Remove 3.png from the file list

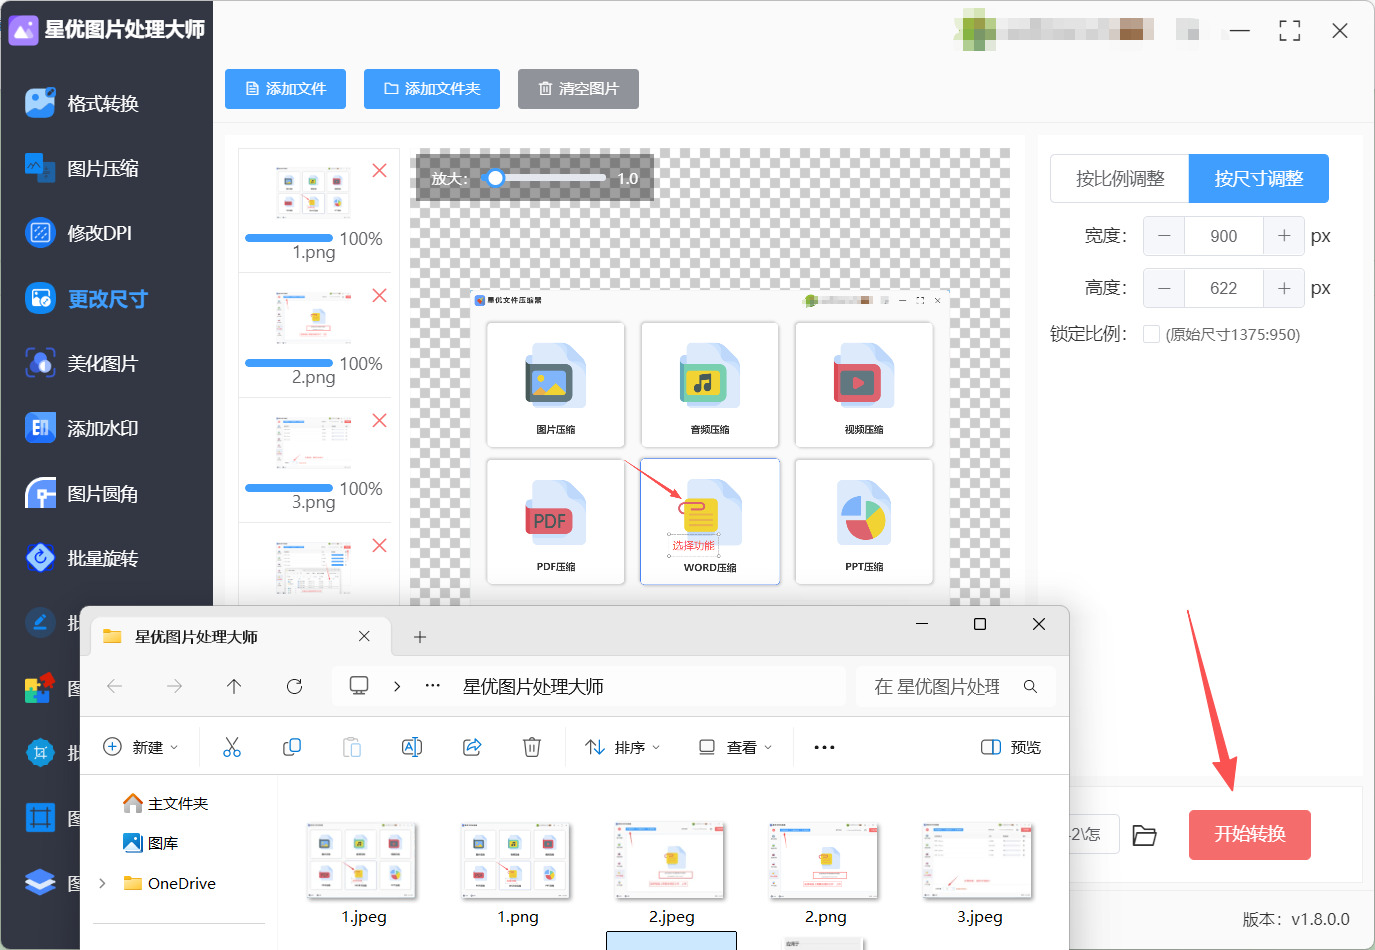tap(379, 421)
